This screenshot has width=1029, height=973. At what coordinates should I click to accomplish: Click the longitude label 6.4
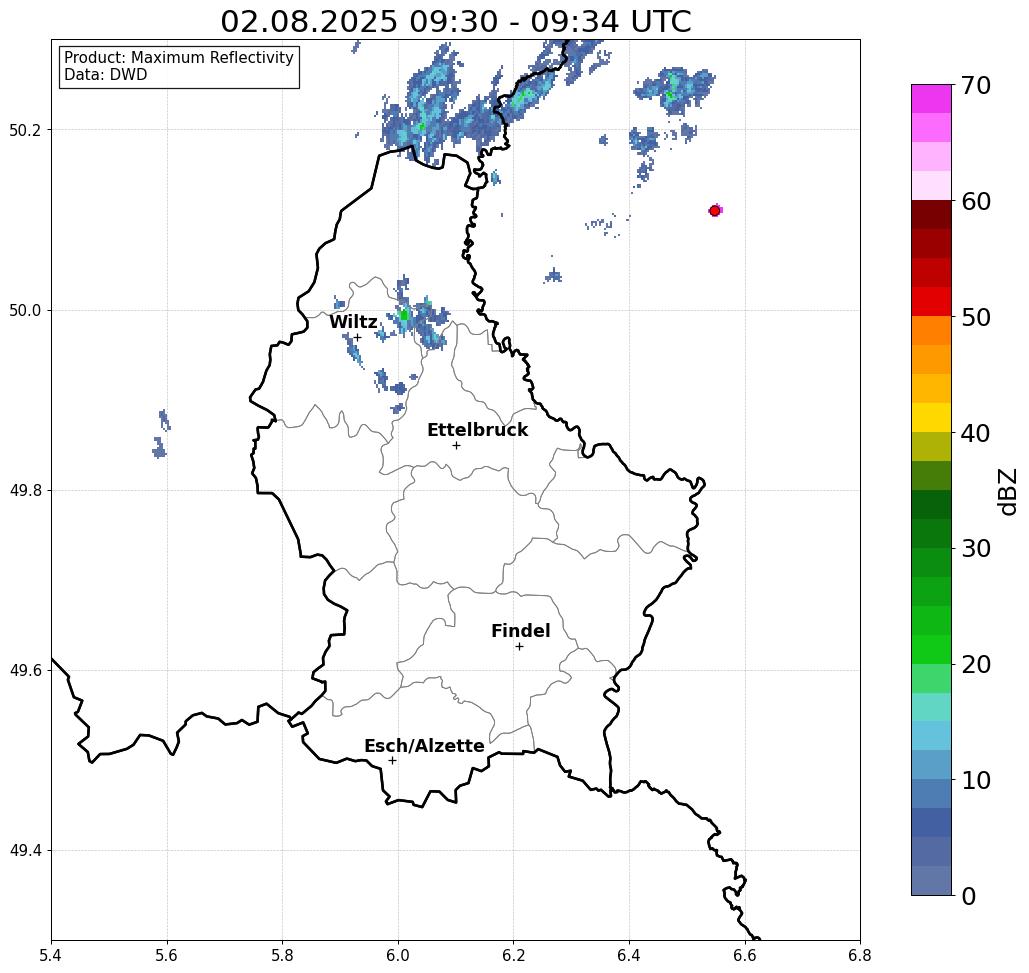[629, 955]
